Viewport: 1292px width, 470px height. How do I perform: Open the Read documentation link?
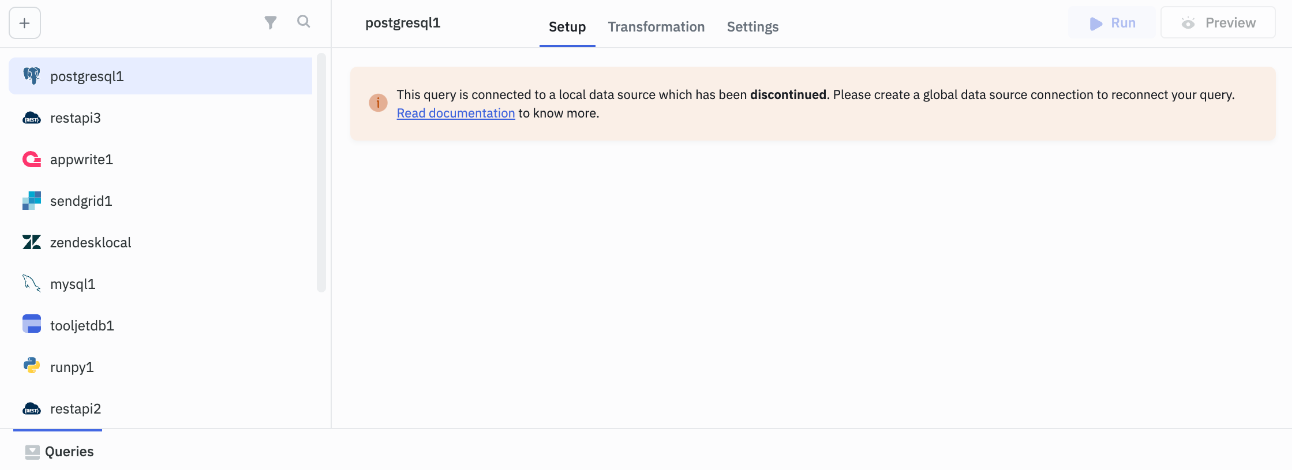click(x=455, y=114)
